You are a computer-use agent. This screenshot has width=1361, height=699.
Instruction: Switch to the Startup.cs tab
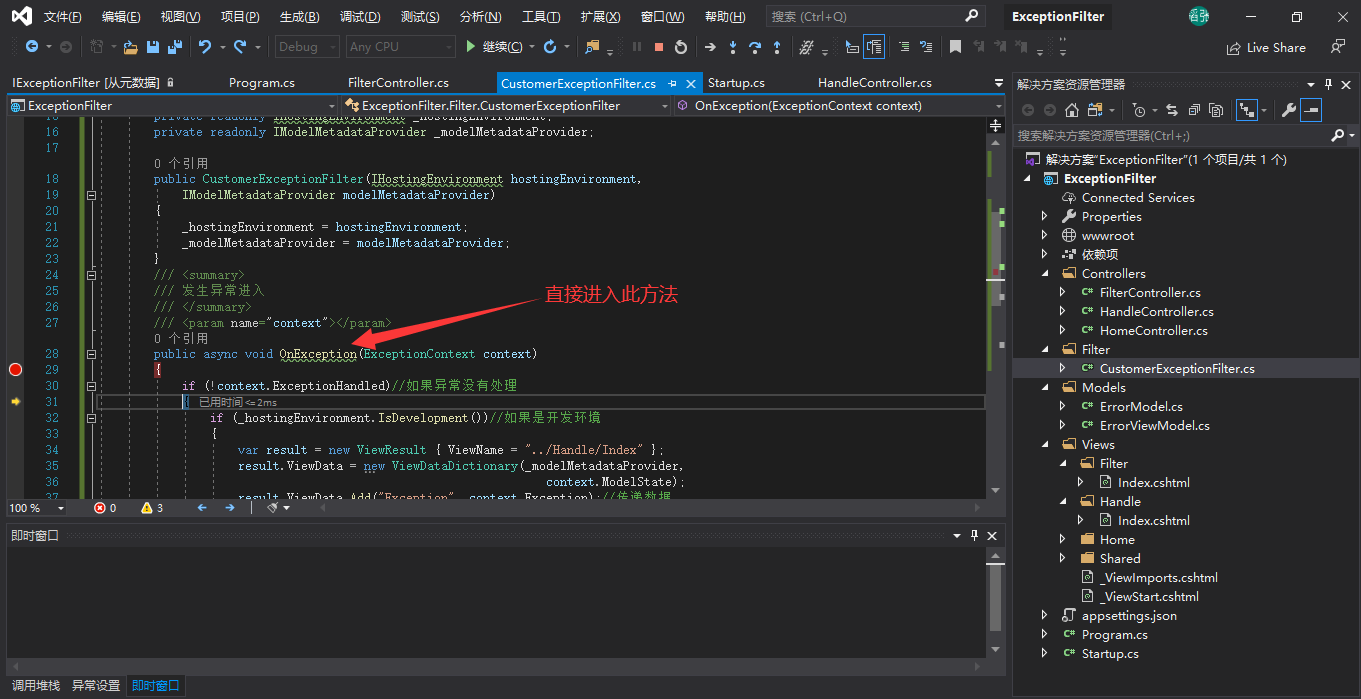click(x=736, y=83)
